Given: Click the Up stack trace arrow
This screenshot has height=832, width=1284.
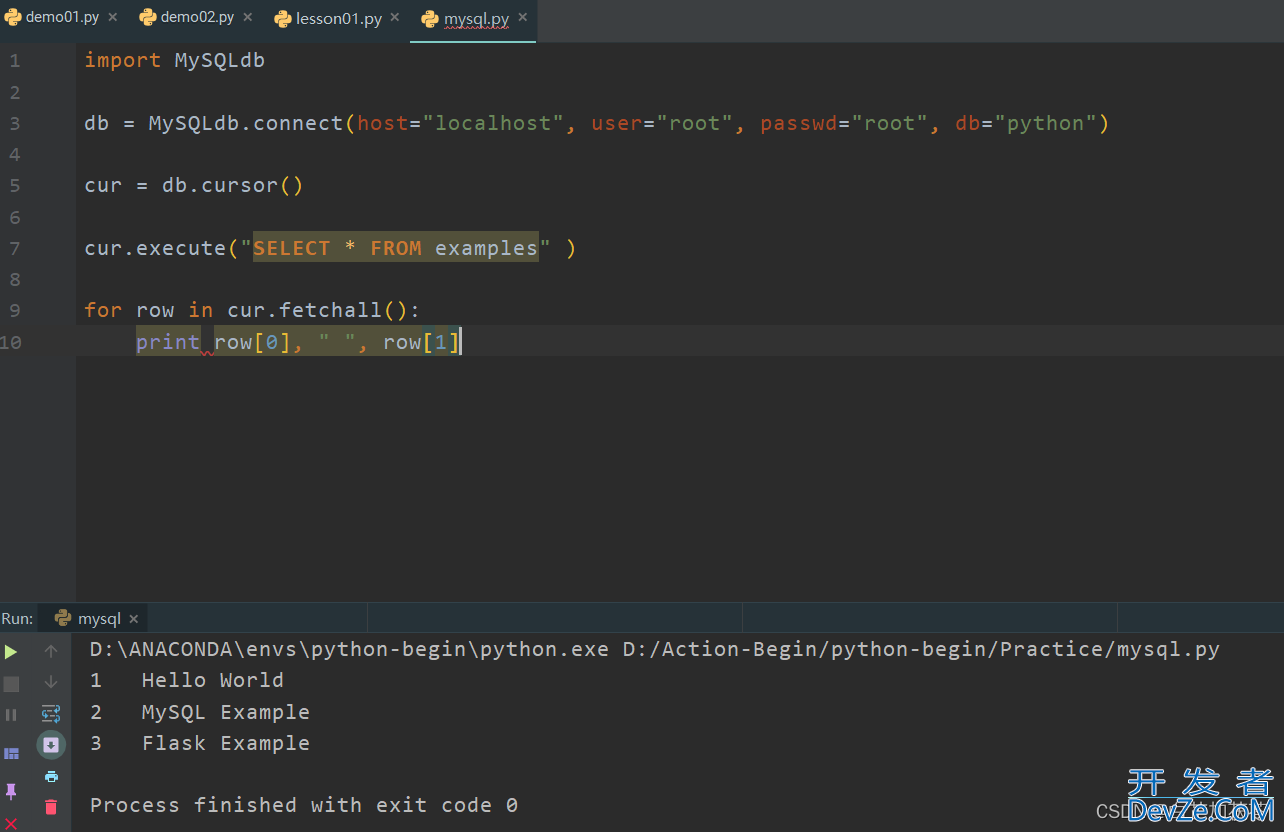Looking at the screenshot, I should 51,652.
